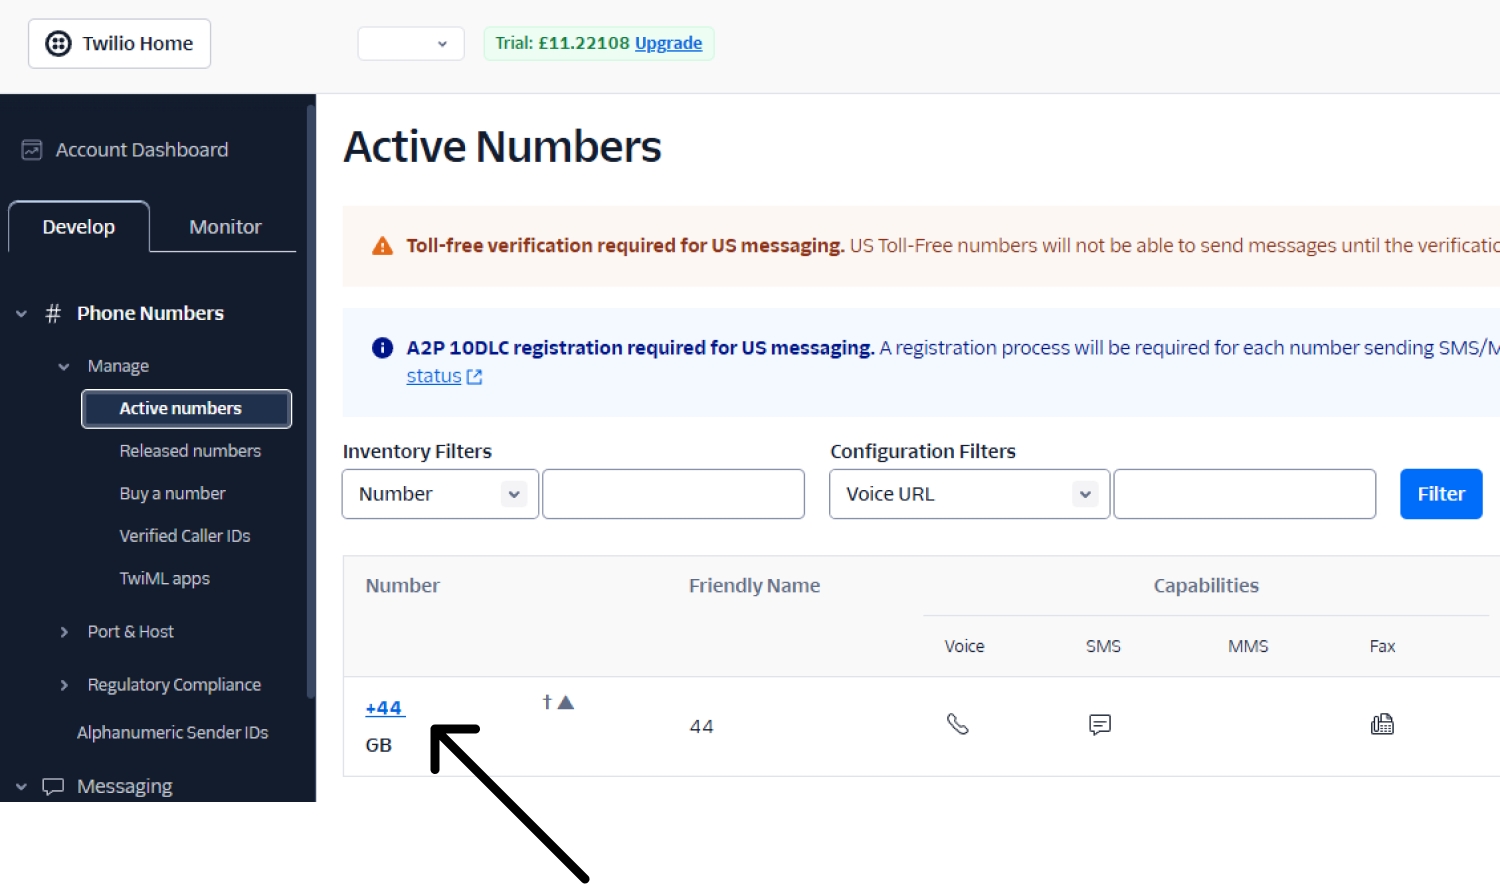The height and width of the screenshot is (884, 1500).
Task: Click the SMS capability message icon
Action: click(x=1100, y=724)
